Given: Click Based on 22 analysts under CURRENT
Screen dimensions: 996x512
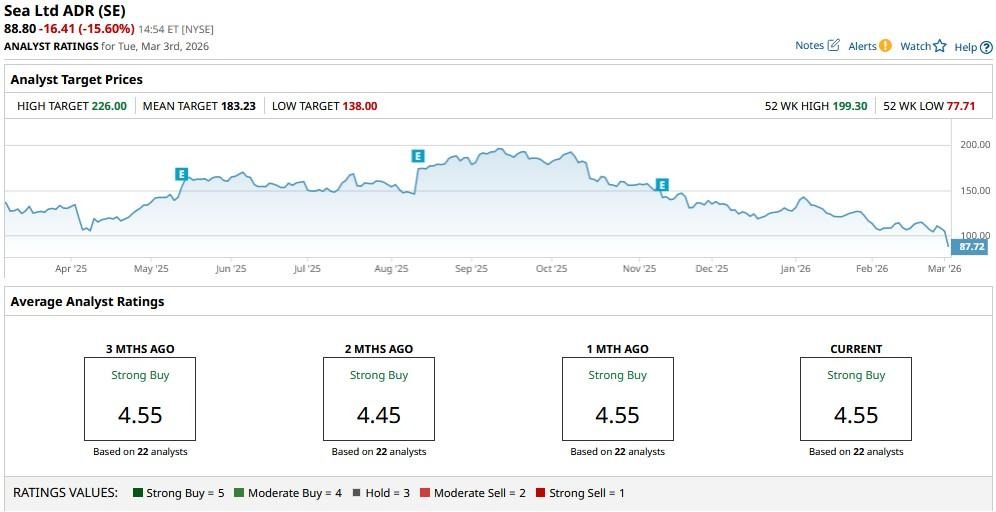Looking at the screenshot, I should click(x=856, y=452).
